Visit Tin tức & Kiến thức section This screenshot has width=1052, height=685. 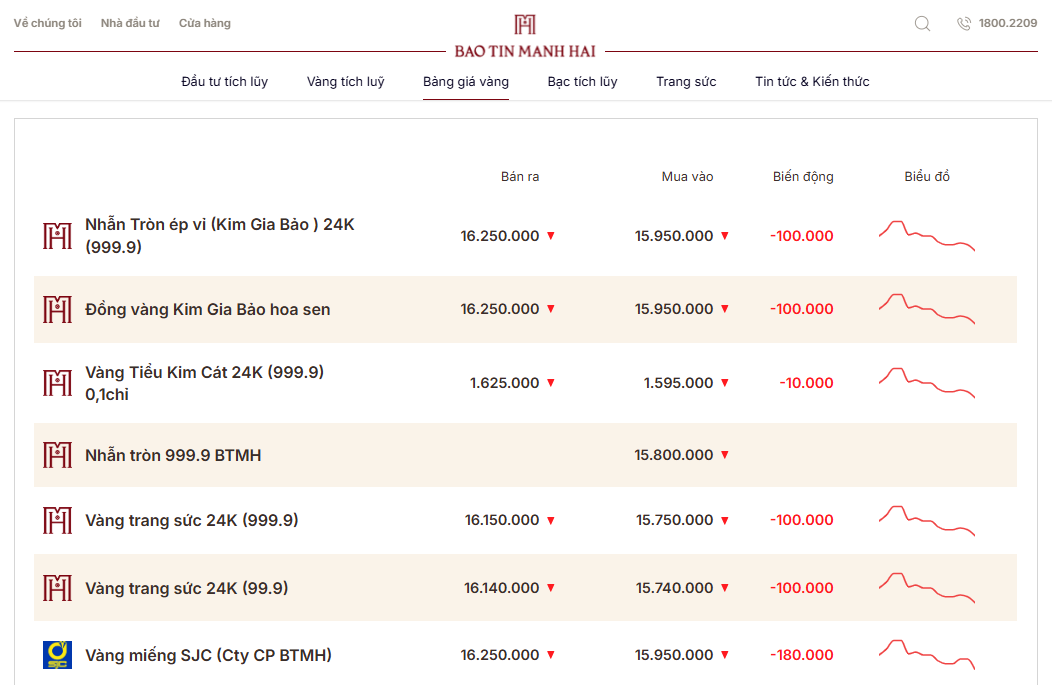point(812,82)
